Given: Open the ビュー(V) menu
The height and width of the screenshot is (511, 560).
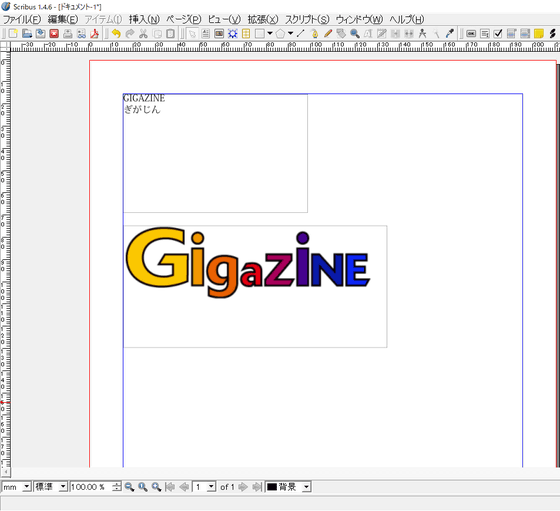Looking at the screenshot, I should [224, 19].
